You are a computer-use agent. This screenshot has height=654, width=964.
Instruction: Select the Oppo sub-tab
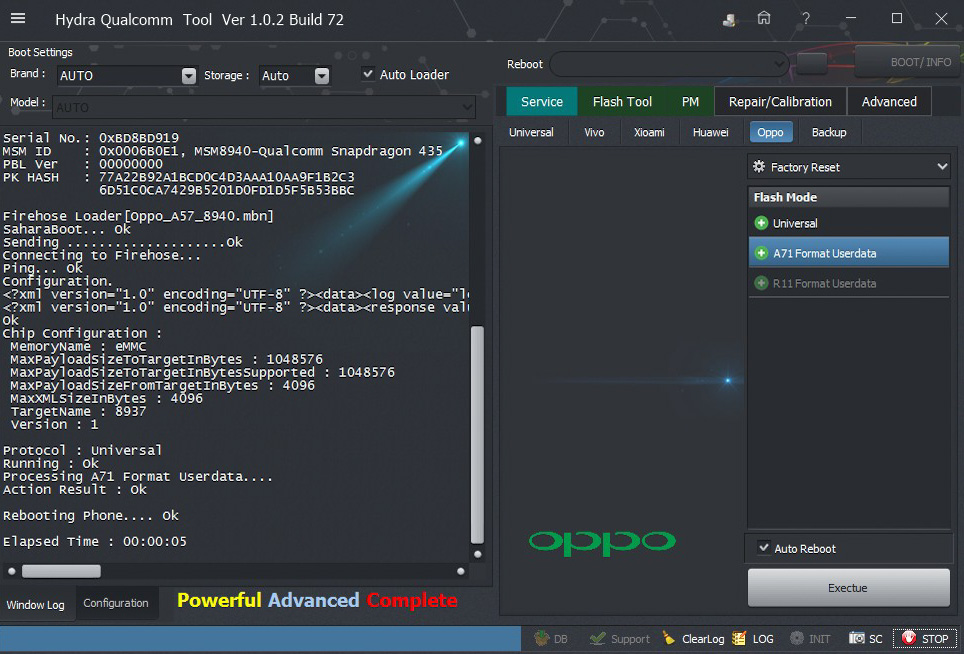[770, 132]
